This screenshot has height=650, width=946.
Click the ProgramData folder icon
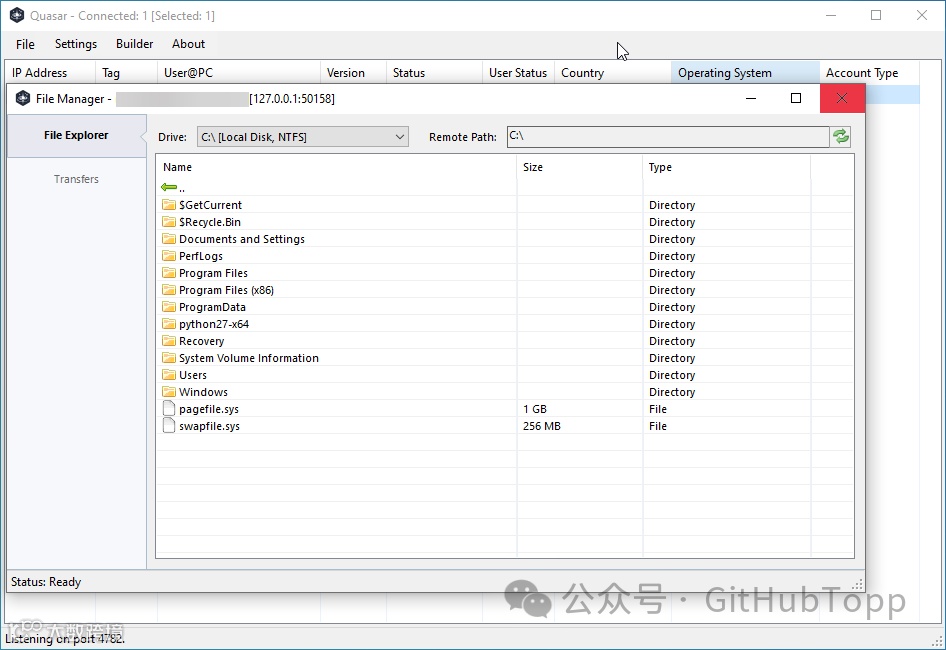point(169,307)
